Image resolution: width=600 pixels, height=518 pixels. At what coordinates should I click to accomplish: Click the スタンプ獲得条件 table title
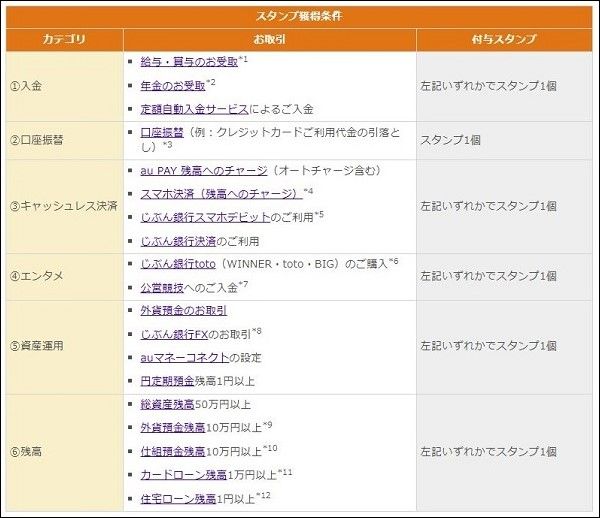pos(299,16)
